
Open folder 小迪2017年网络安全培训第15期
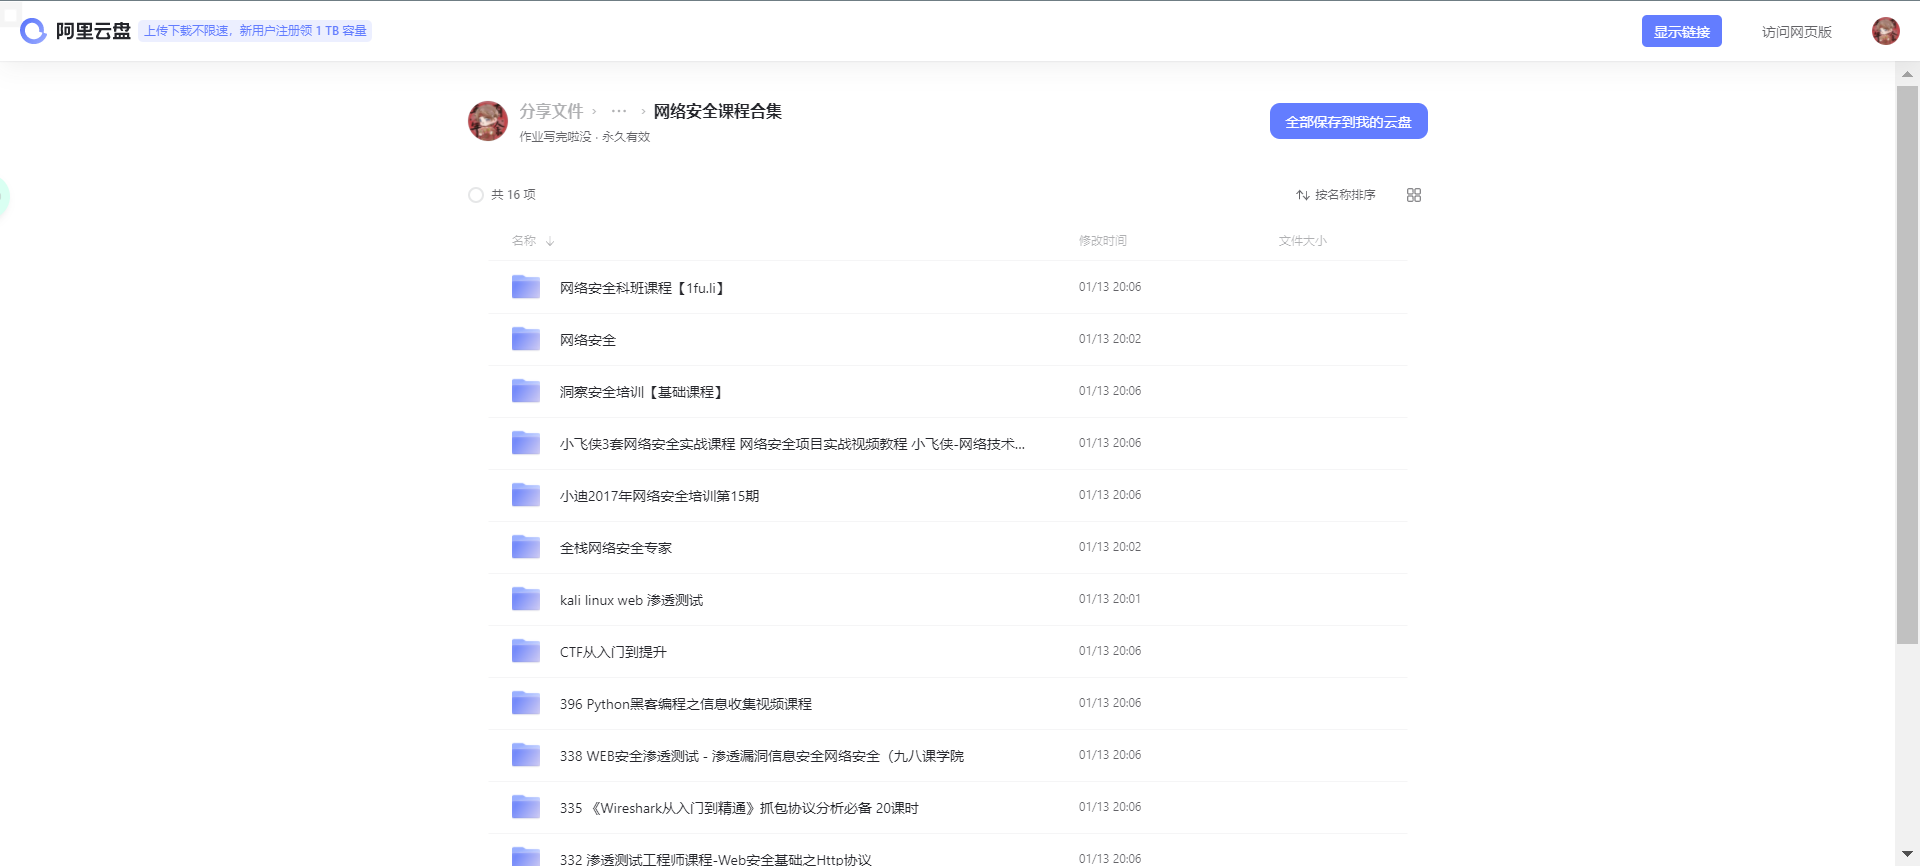pos(659,496)
